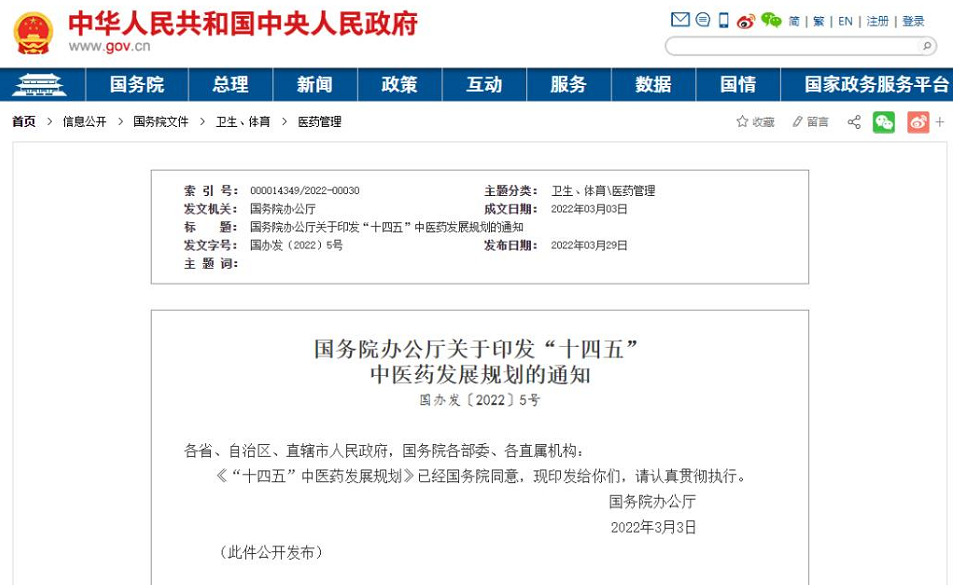954x585 pixels.
Task: Share article via red Weibo button
Action: coord(918,122)
